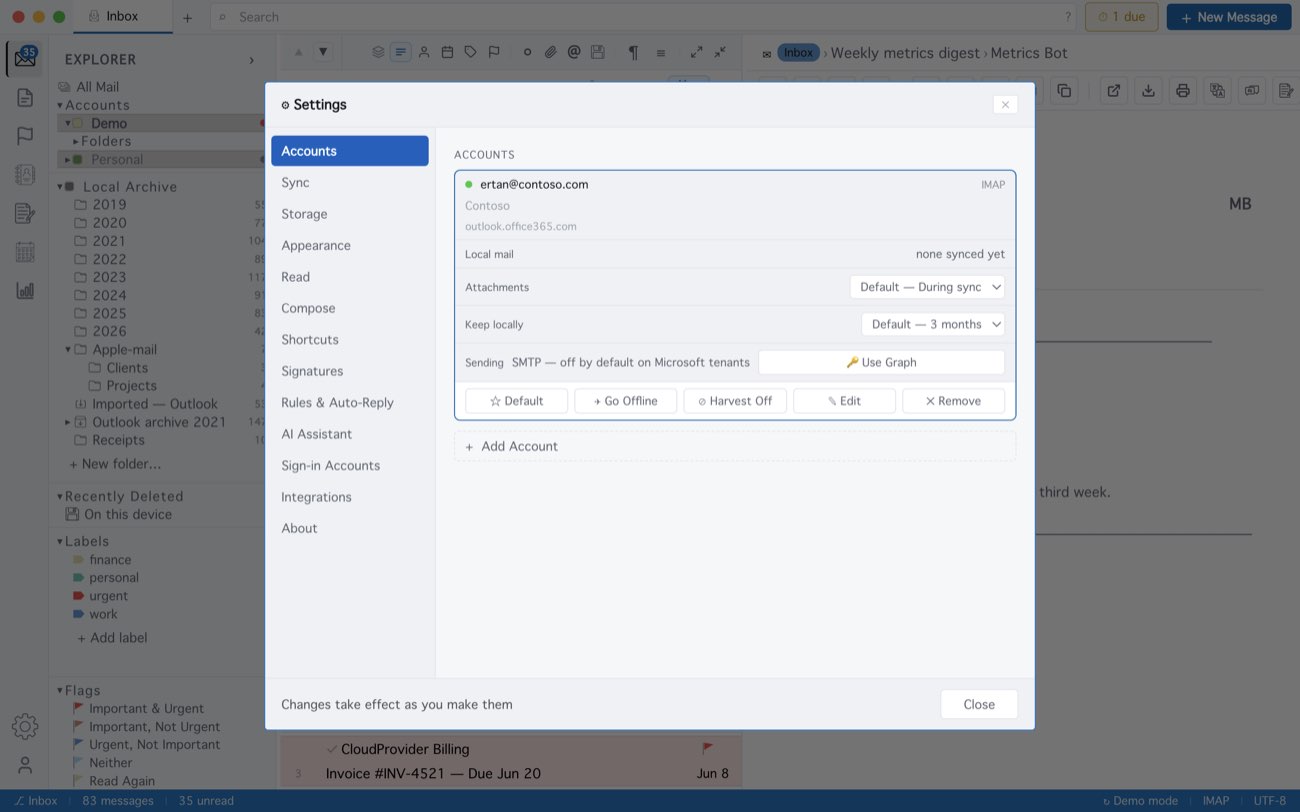The image size is (1300, 812).
Task: Open the Attachments 'Default — During sync' dropdown
Action: coord(928,287)
